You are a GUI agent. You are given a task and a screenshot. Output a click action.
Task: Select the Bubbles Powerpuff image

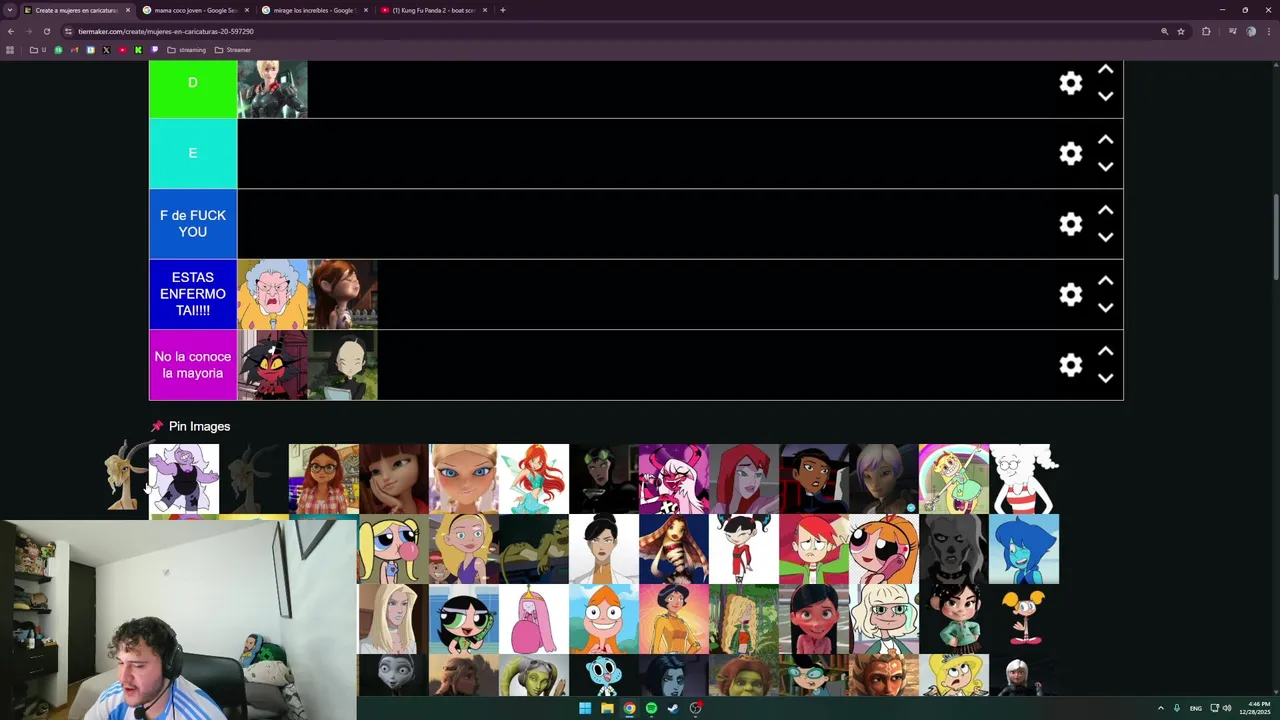394,549
